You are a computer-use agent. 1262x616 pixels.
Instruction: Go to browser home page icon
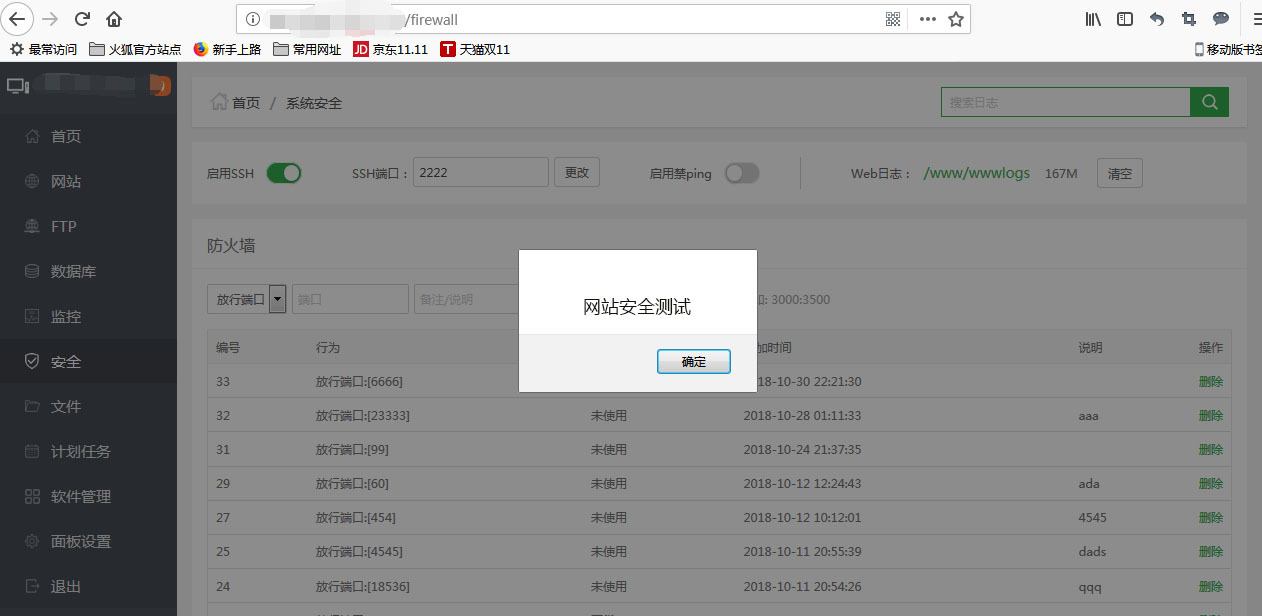click(114, 19)
